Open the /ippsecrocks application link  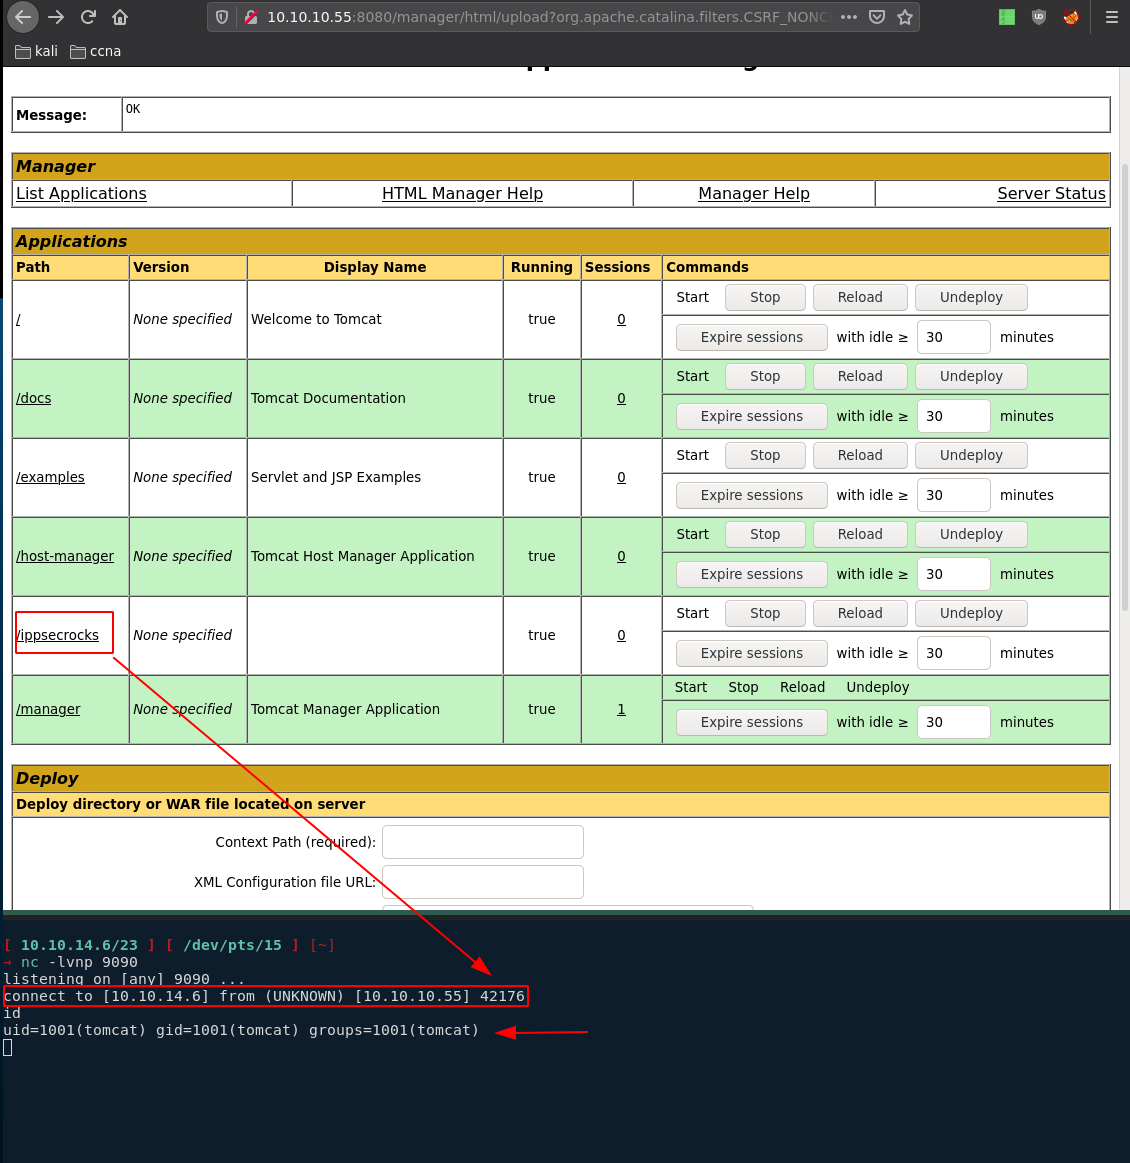click(58, 635)
